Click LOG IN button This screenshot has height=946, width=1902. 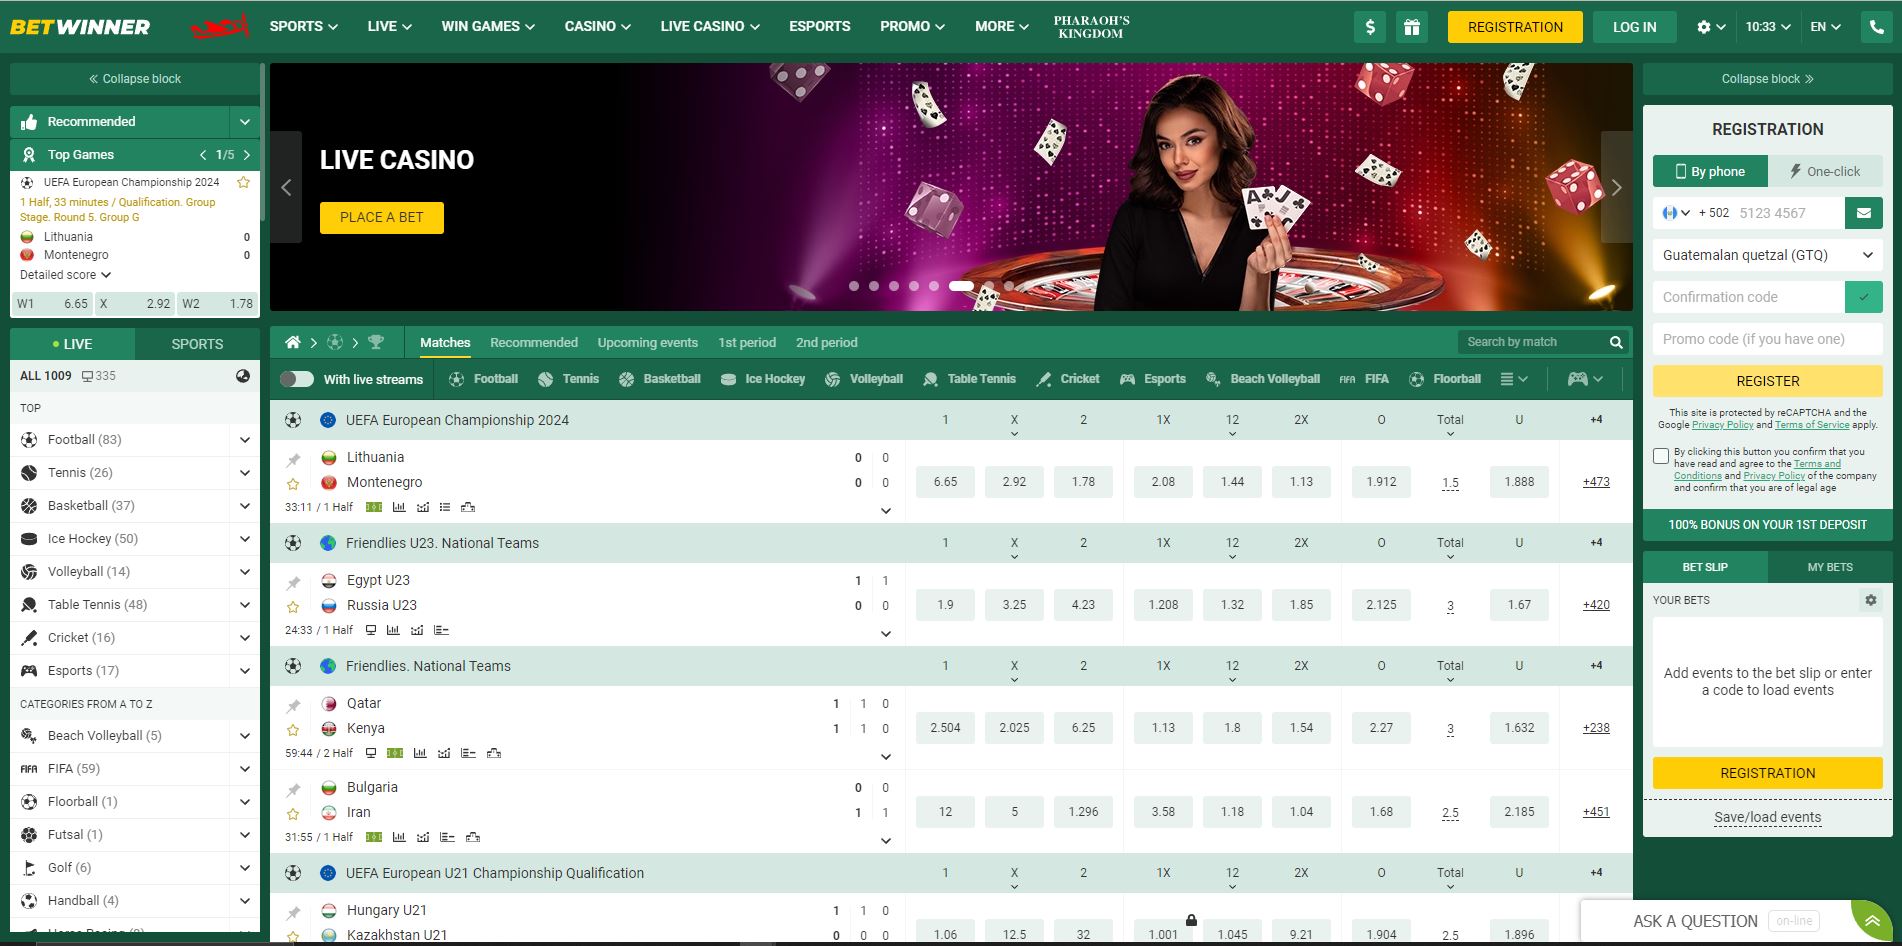(x=1634, y=27)
